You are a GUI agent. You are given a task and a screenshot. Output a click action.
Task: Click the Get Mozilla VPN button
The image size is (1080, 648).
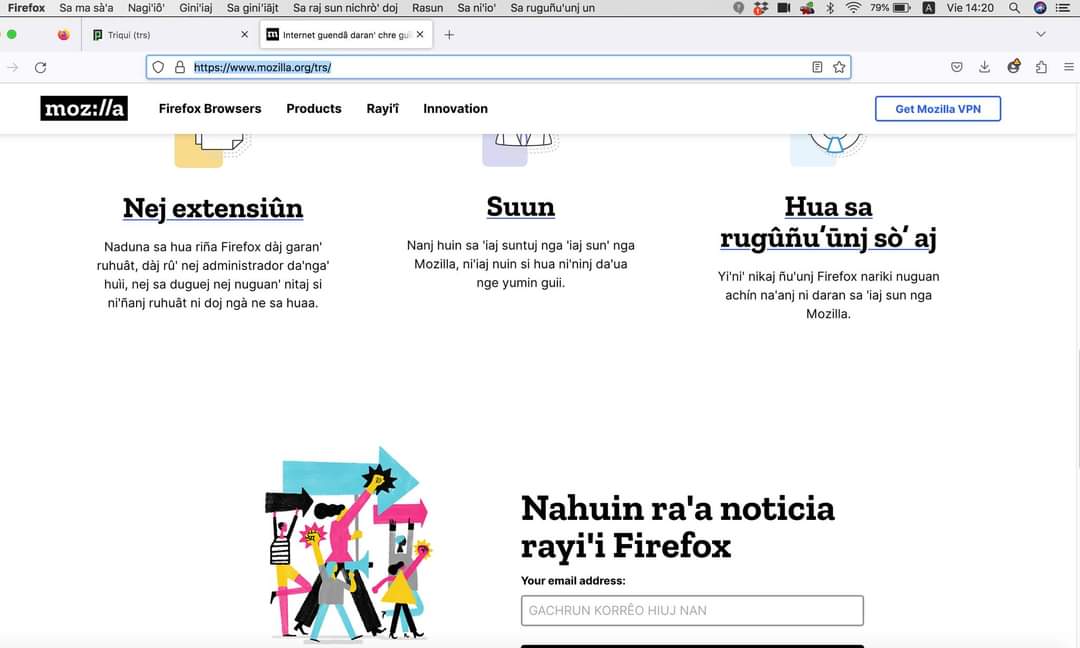(x=937, y=109)
